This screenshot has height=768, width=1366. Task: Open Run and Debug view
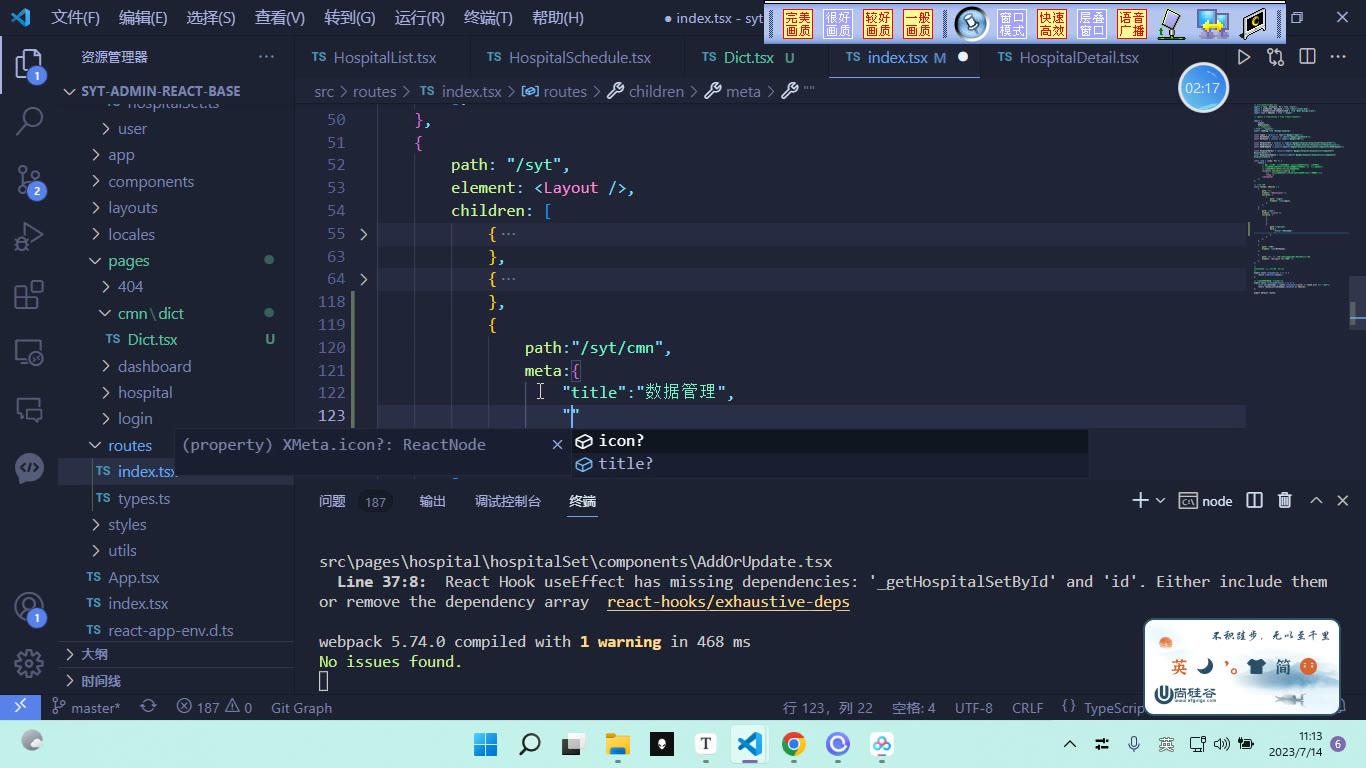click(29, 238)
